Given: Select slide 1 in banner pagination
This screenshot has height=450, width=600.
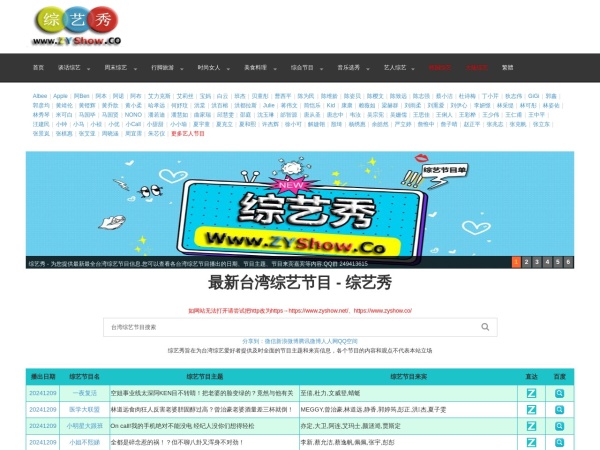Looking at the screenshot, I should tap(516, 262).
